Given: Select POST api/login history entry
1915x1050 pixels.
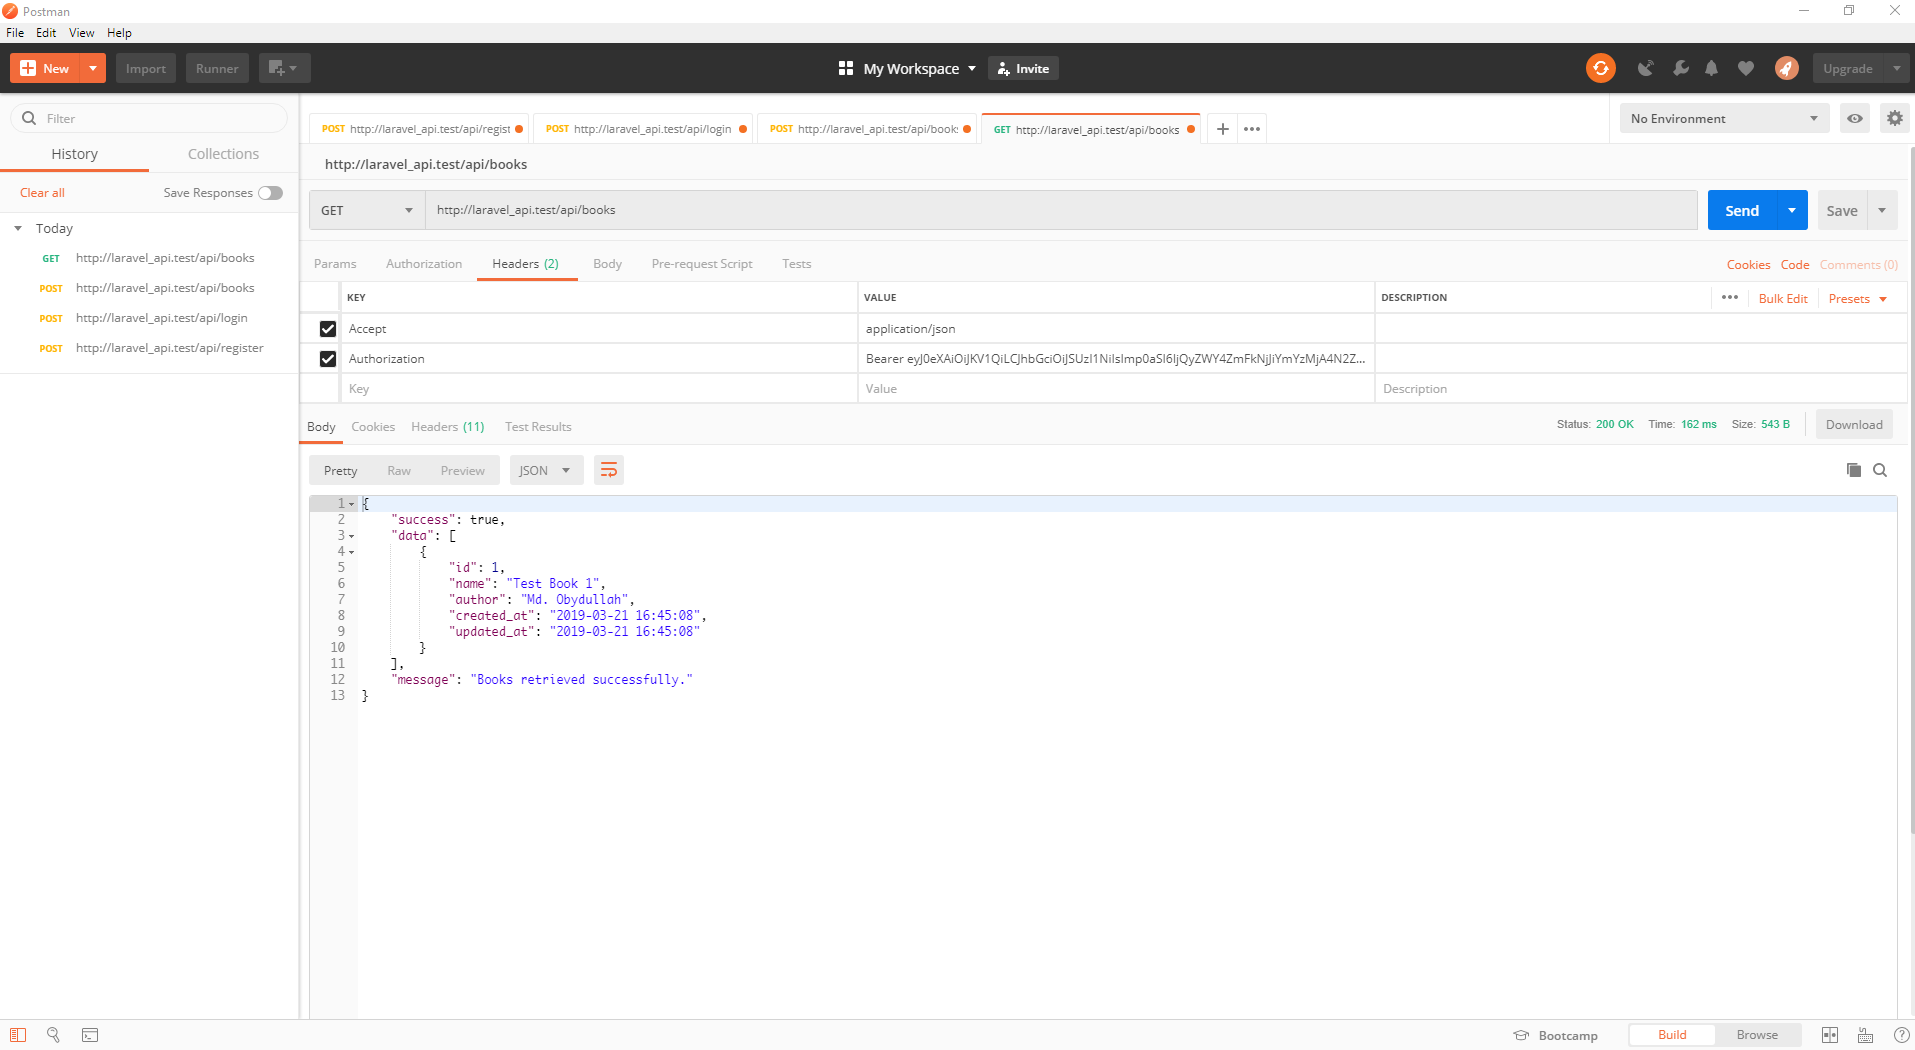Looking at the screenshot, I should 150,318.
